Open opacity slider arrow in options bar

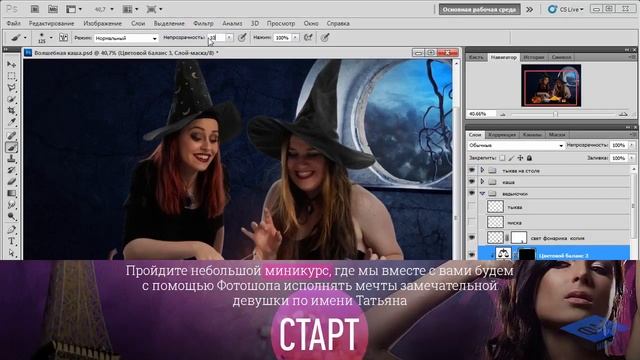(229, 38)
